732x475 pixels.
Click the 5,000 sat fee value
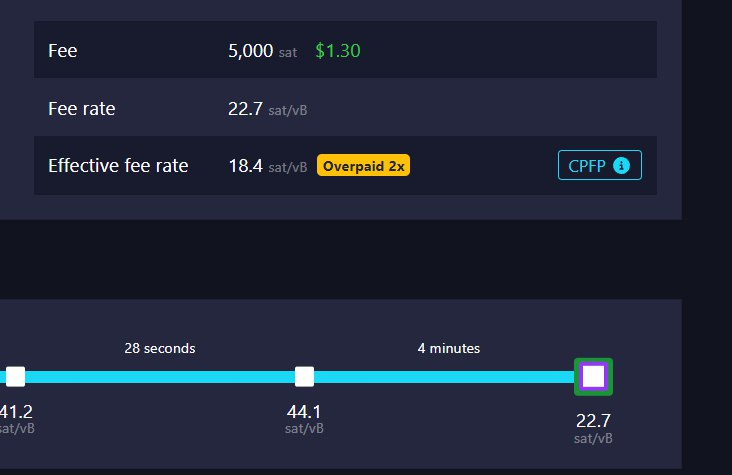coord(262,50)
